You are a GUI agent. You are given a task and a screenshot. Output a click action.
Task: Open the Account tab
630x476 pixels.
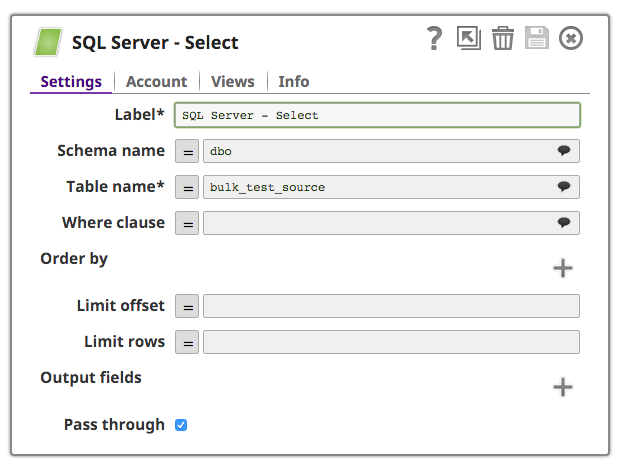[156, 82]
